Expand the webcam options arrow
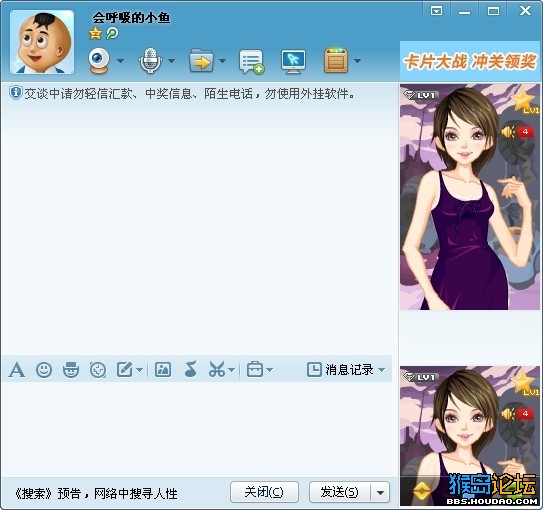Screen dimensions: 543x510 click(x=121, y=61)
